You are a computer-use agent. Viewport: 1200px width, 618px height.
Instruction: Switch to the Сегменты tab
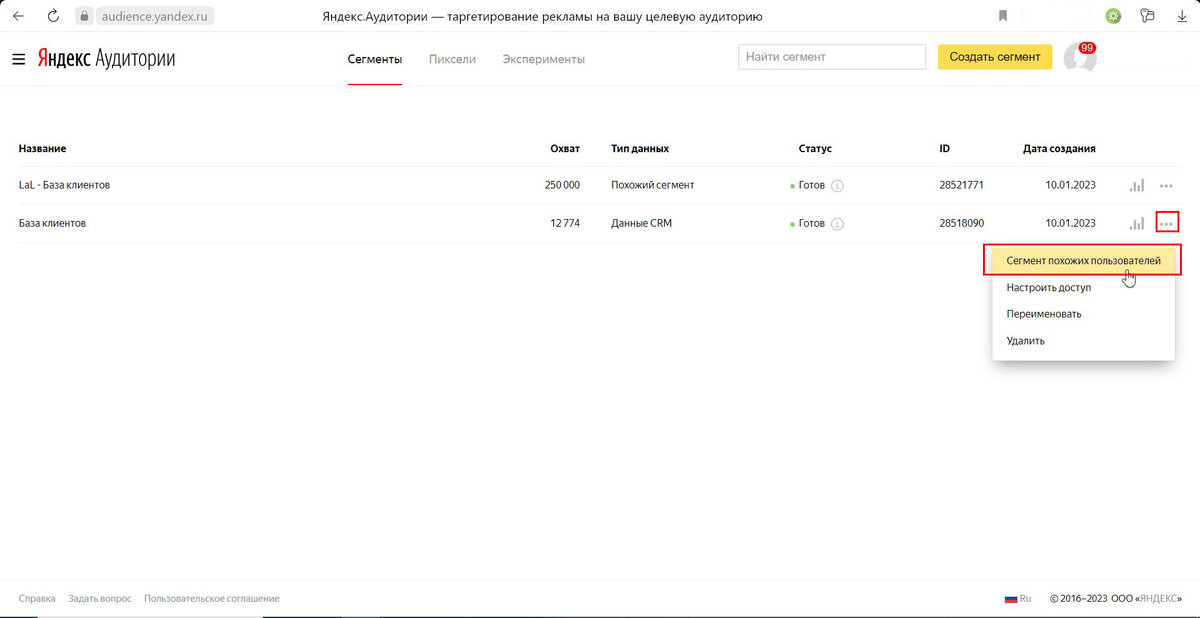click(375, 59)
